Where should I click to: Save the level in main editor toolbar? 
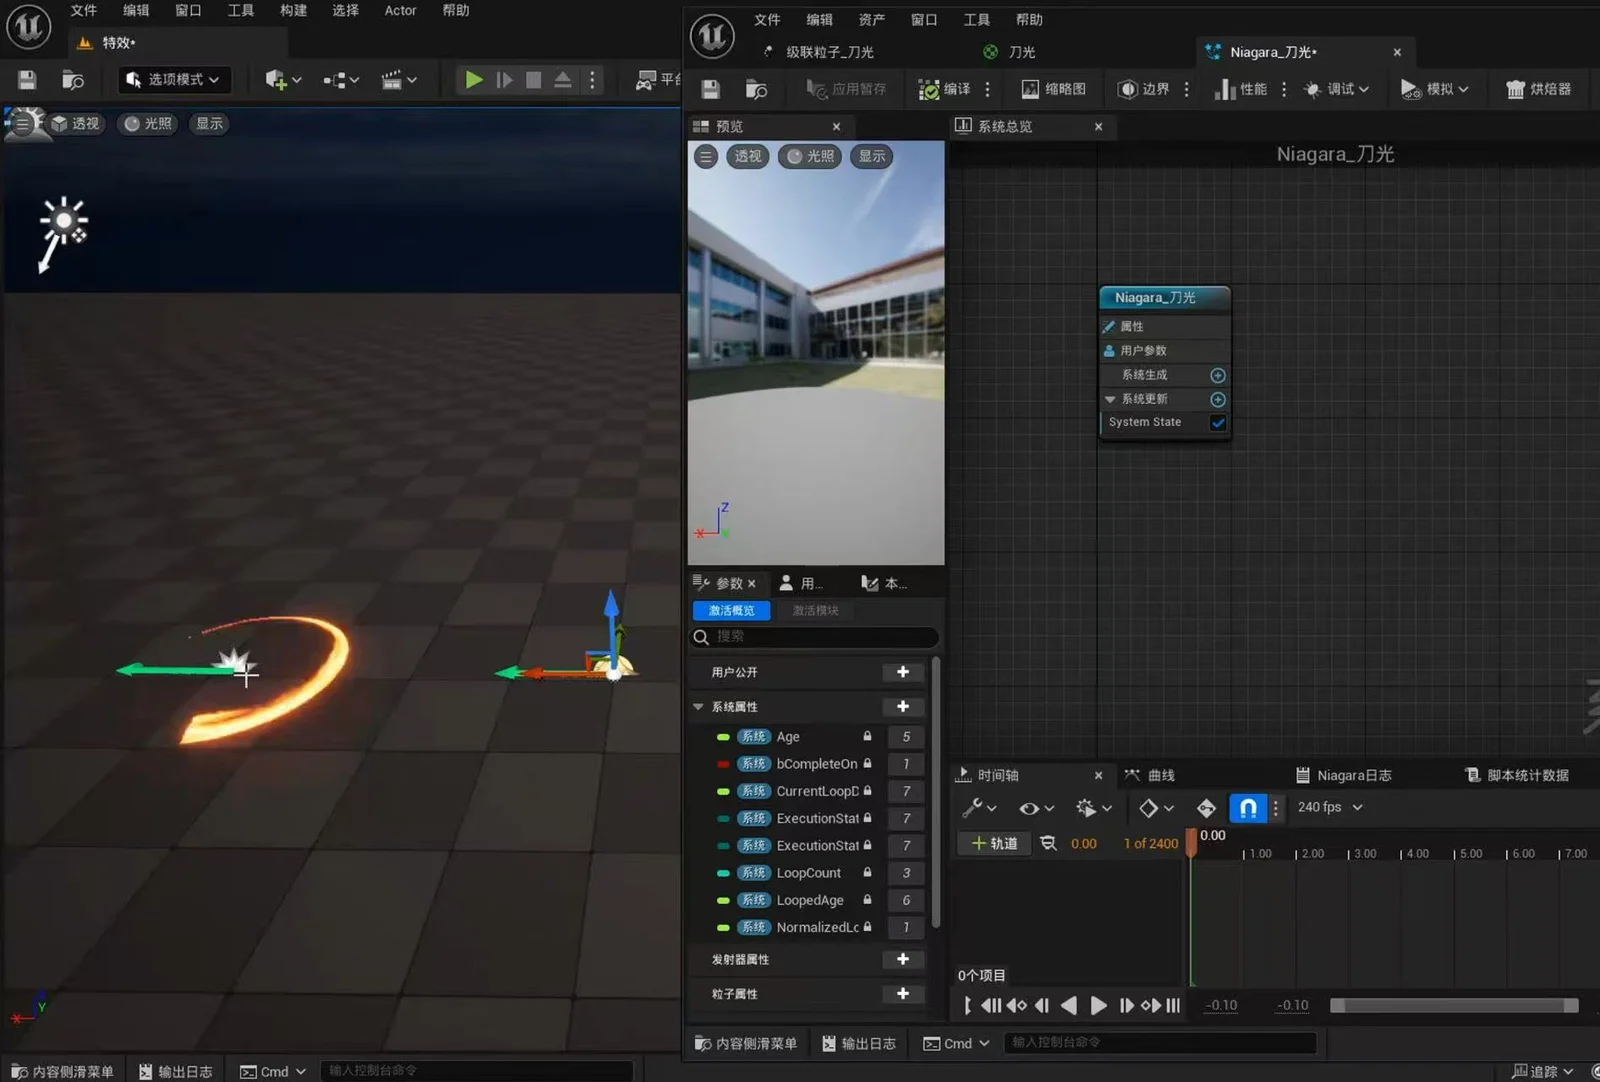point(27,80)
